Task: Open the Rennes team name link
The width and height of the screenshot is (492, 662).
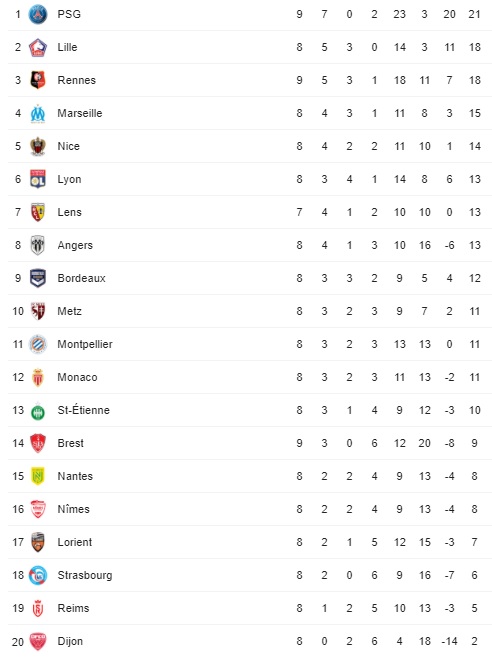Action: tap(77, 80)
